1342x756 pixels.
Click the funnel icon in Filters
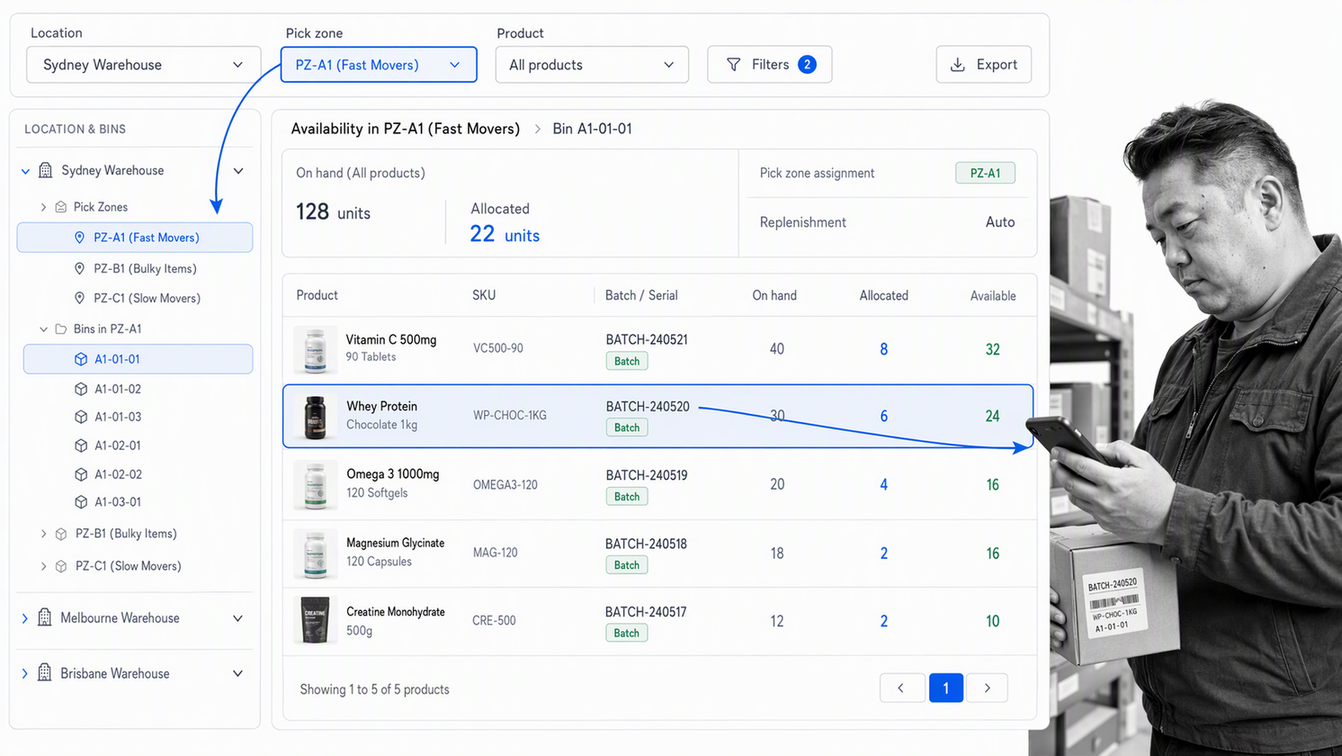(733, 64)
